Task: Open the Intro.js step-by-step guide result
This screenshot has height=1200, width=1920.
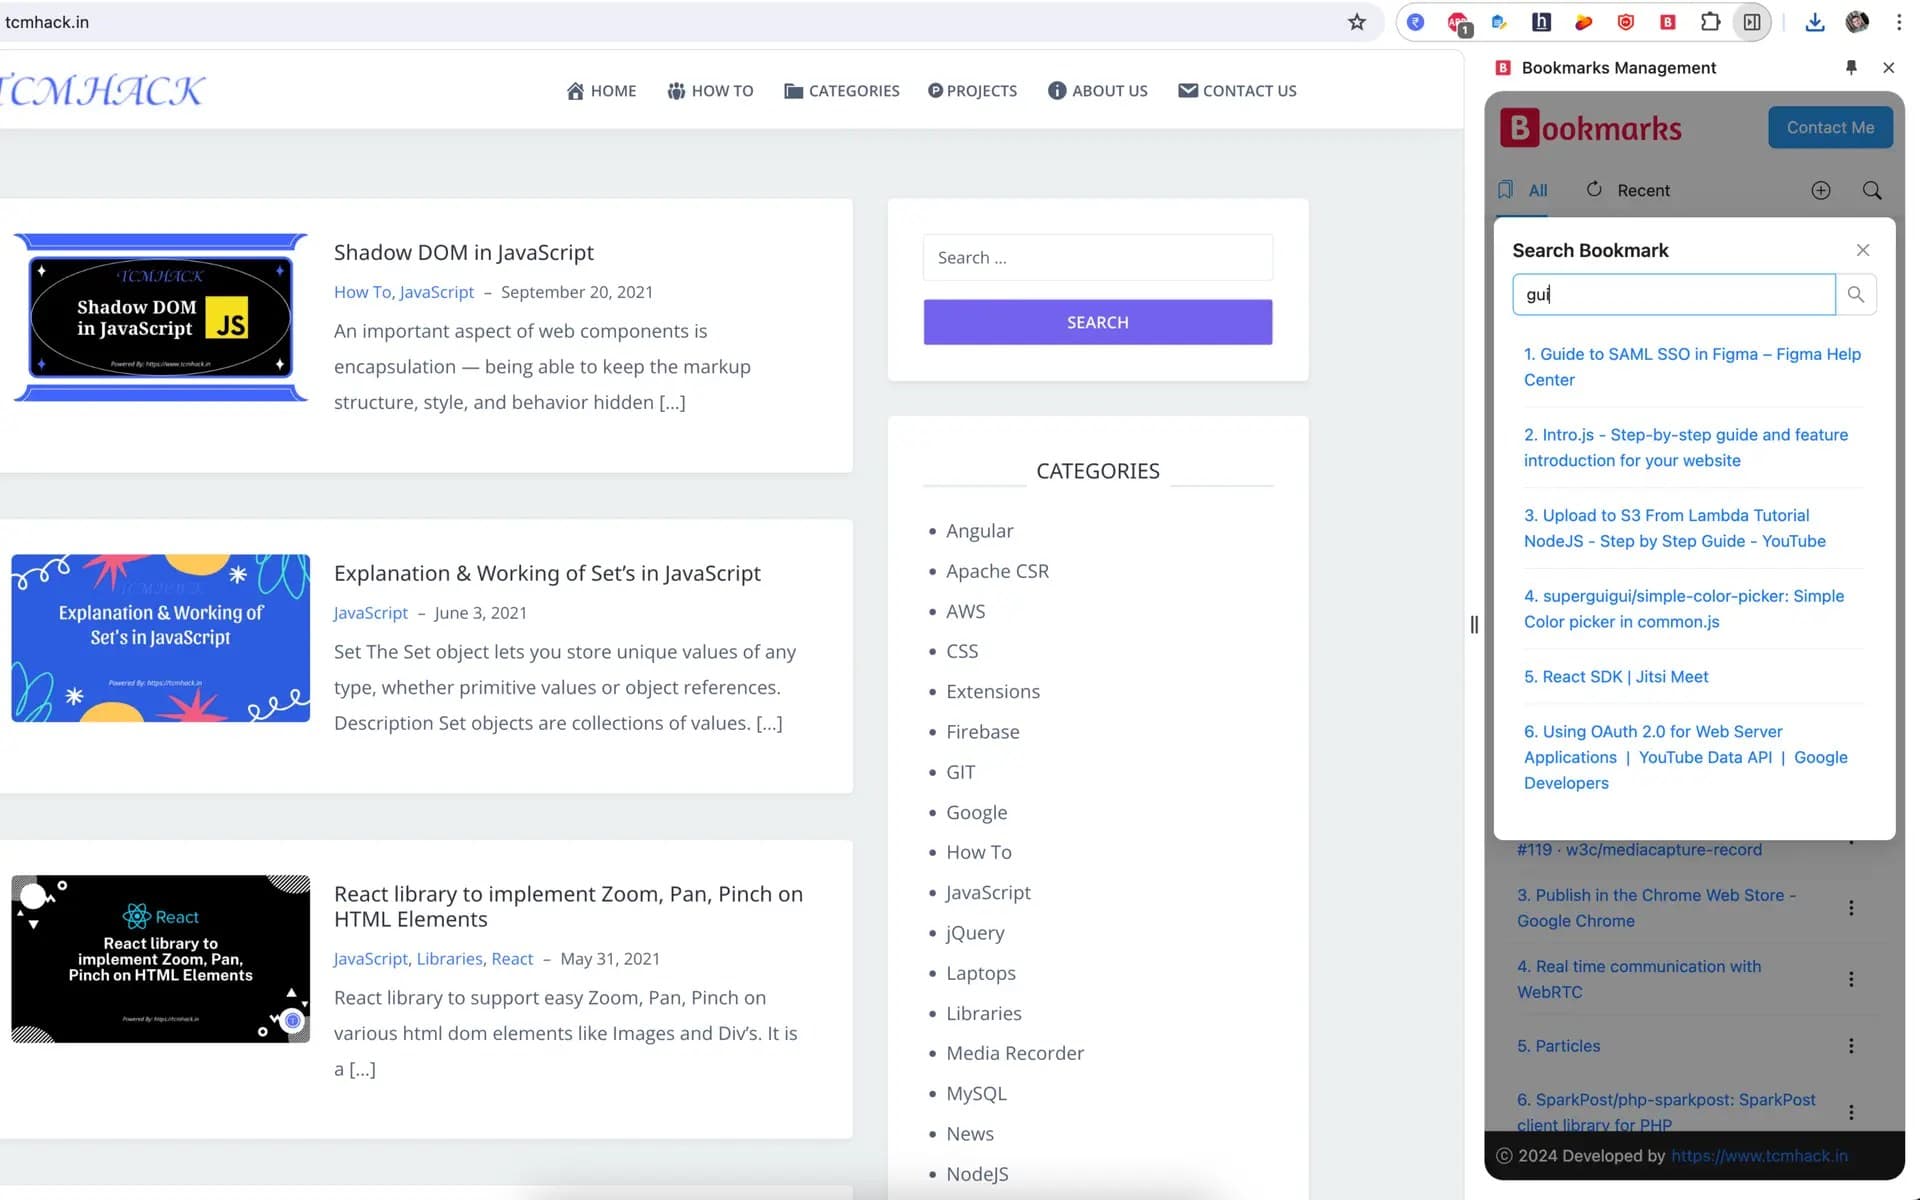Action: (x=1686, y=448)
